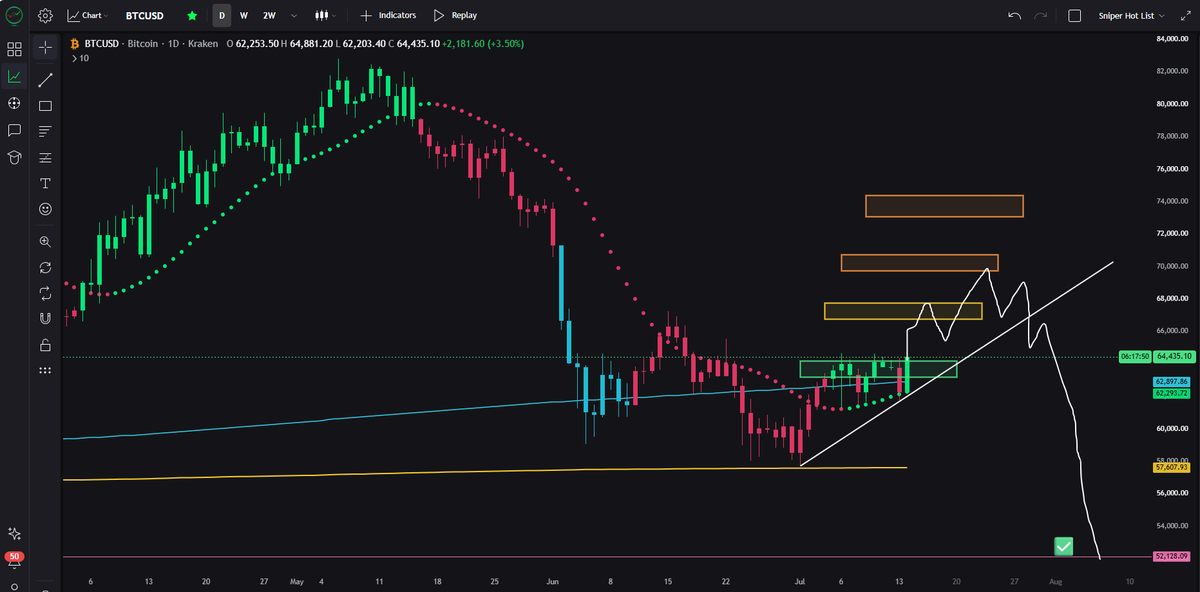Toggle BTCUSD favorite star
1200x592 pixels.
(192, 15)
